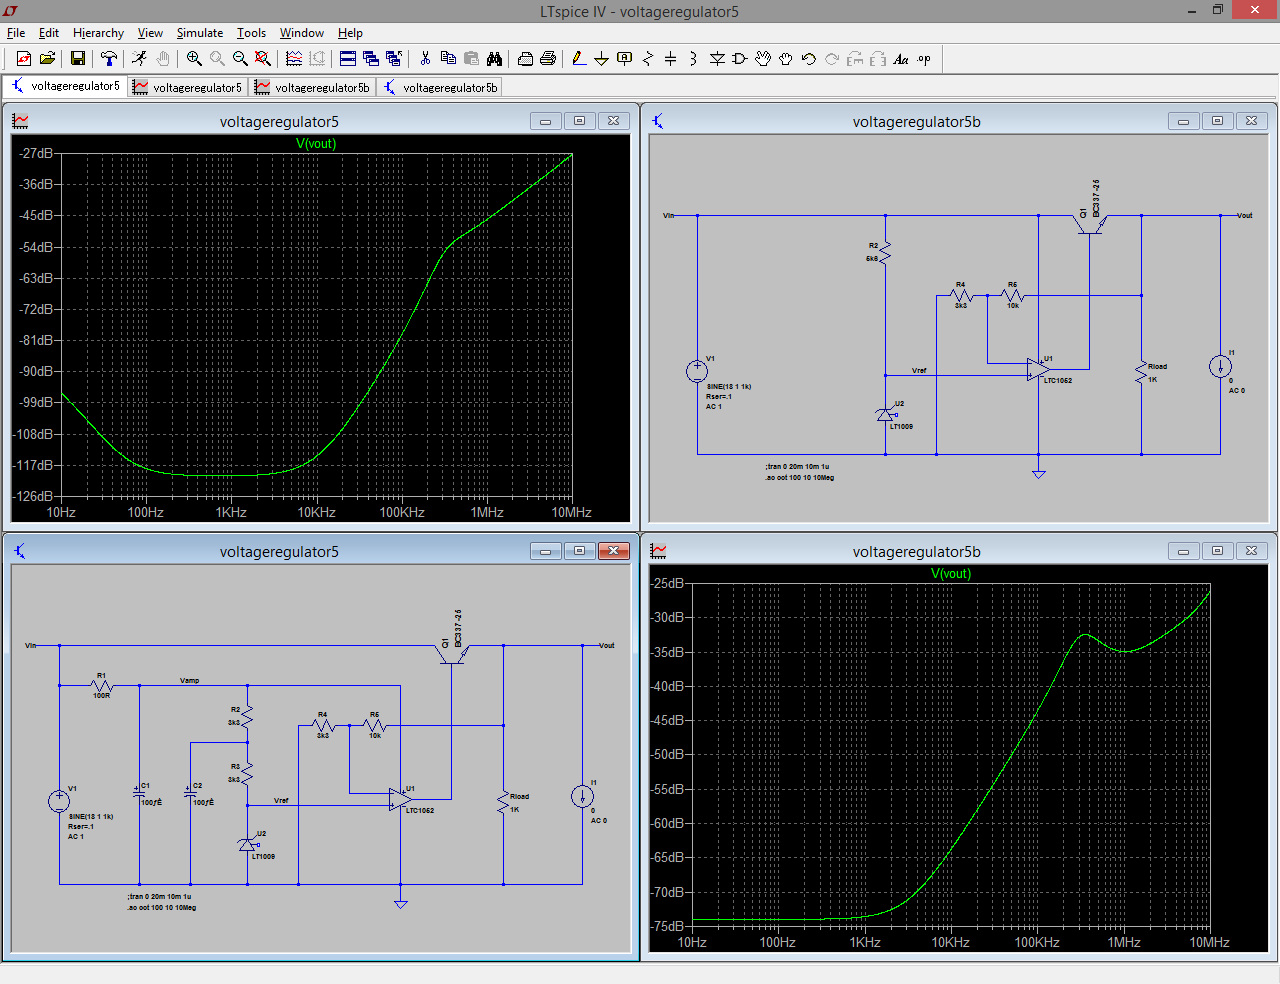Click the Copy toolbar icon
The image size is (1280, 984).
(x=448, y=59)
